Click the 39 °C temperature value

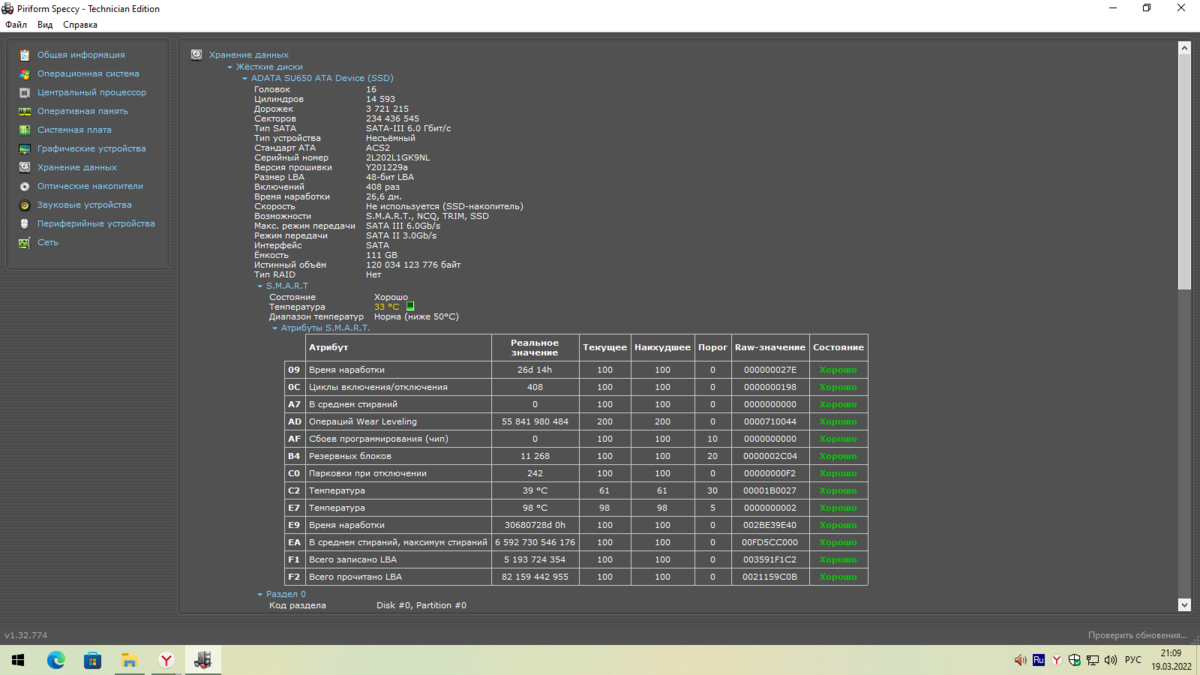point(535,491)
